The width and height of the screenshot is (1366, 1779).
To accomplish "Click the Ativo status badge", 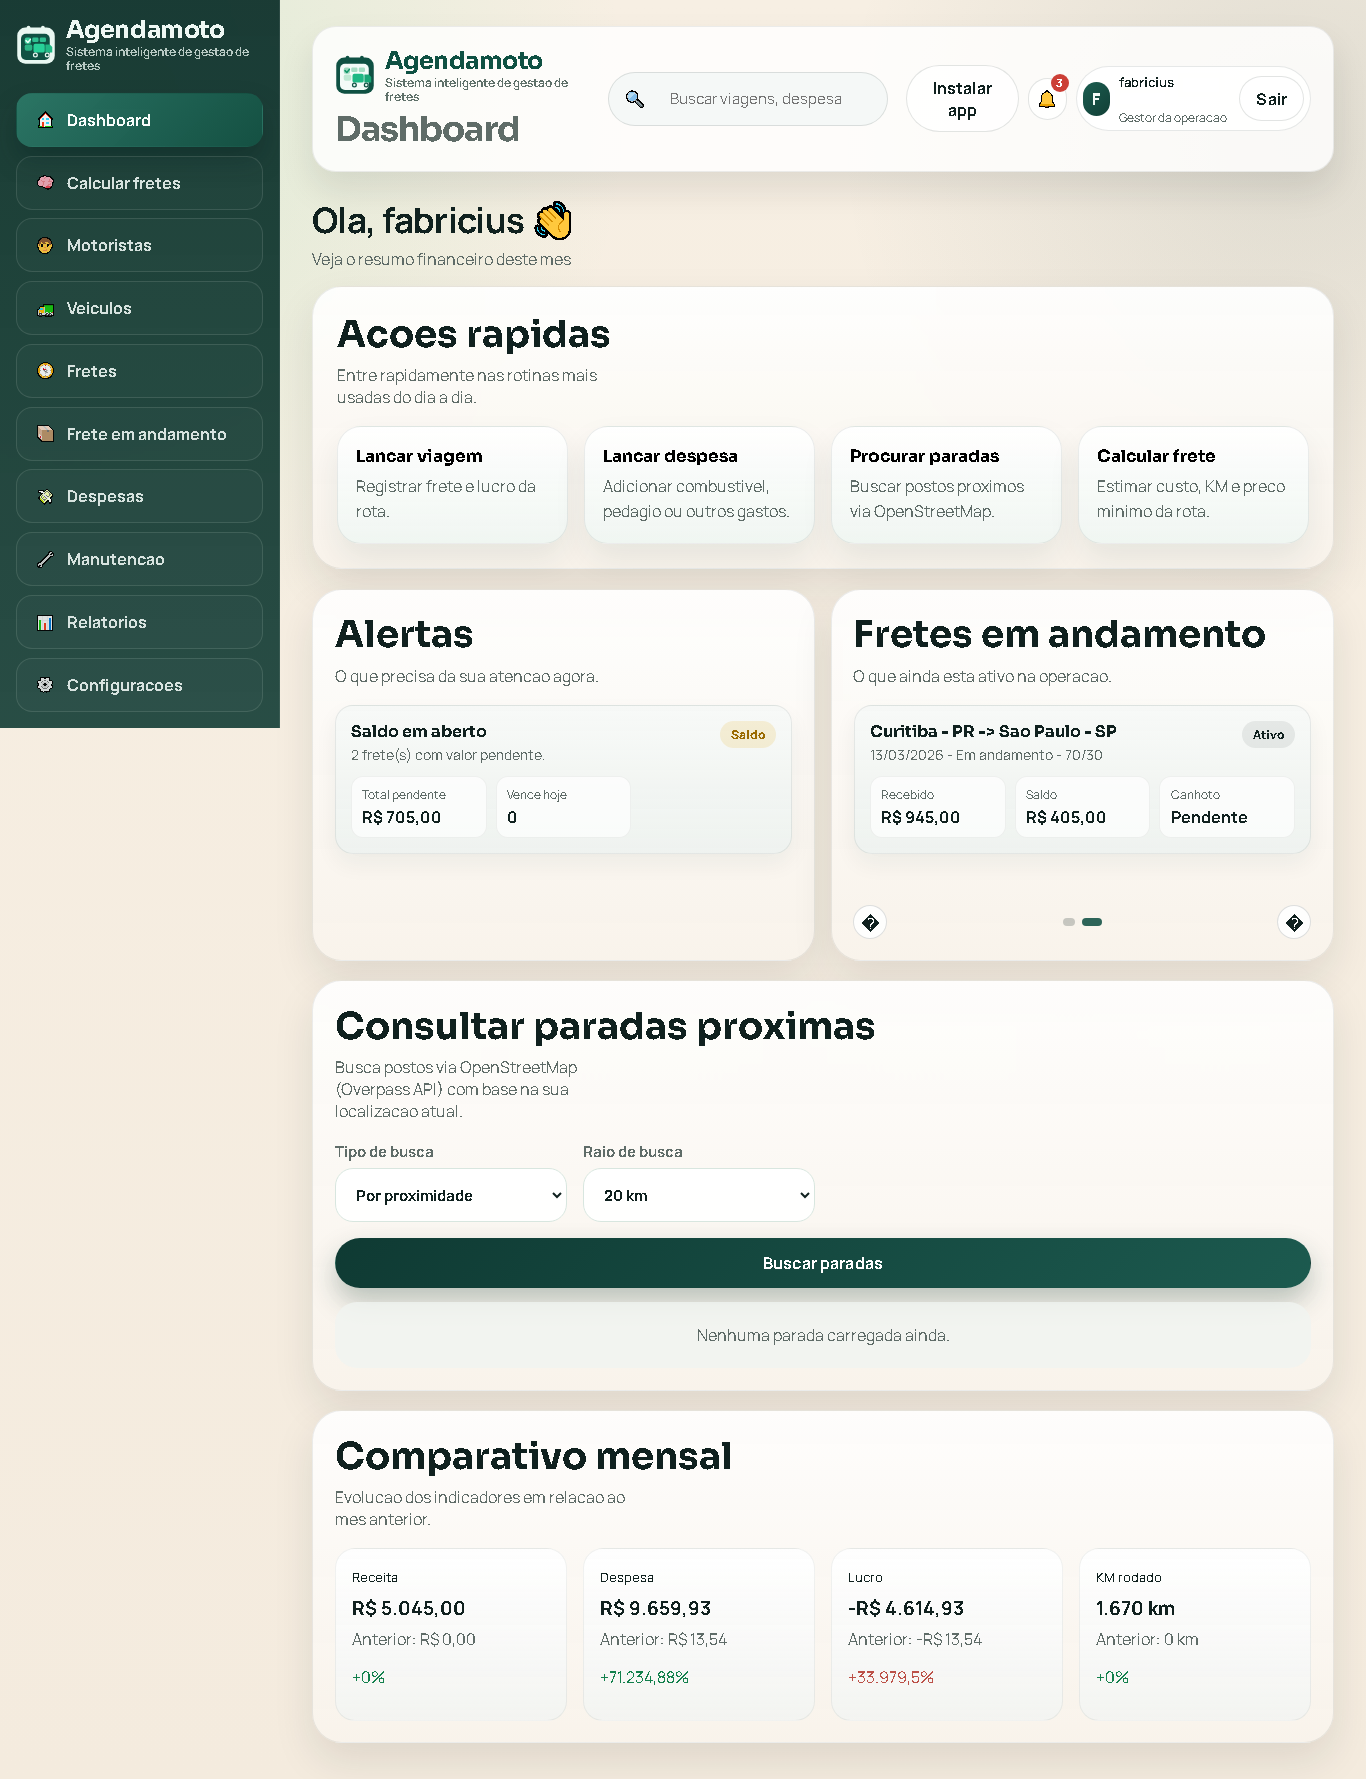I will [1268, 735].
